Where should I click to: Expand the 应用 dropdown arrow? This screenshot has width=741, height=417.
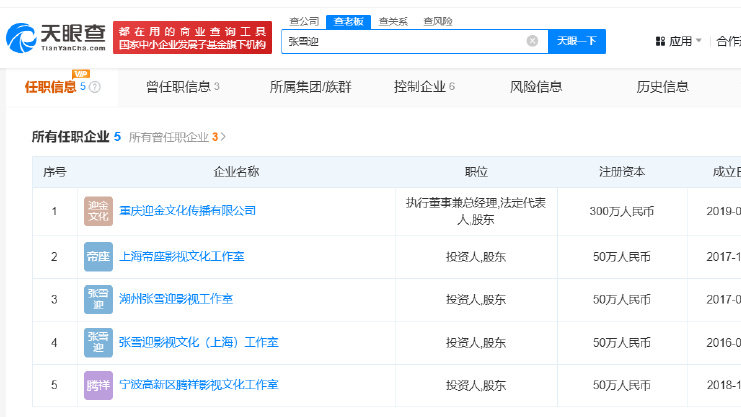click(x=698, y=41)
